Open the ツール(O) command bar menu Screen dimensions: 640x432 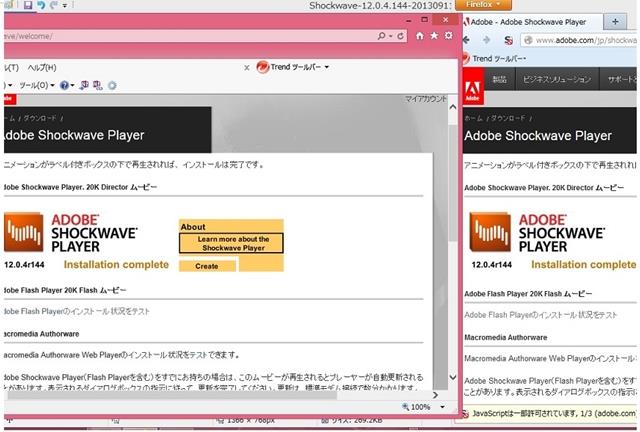[37, 85]
